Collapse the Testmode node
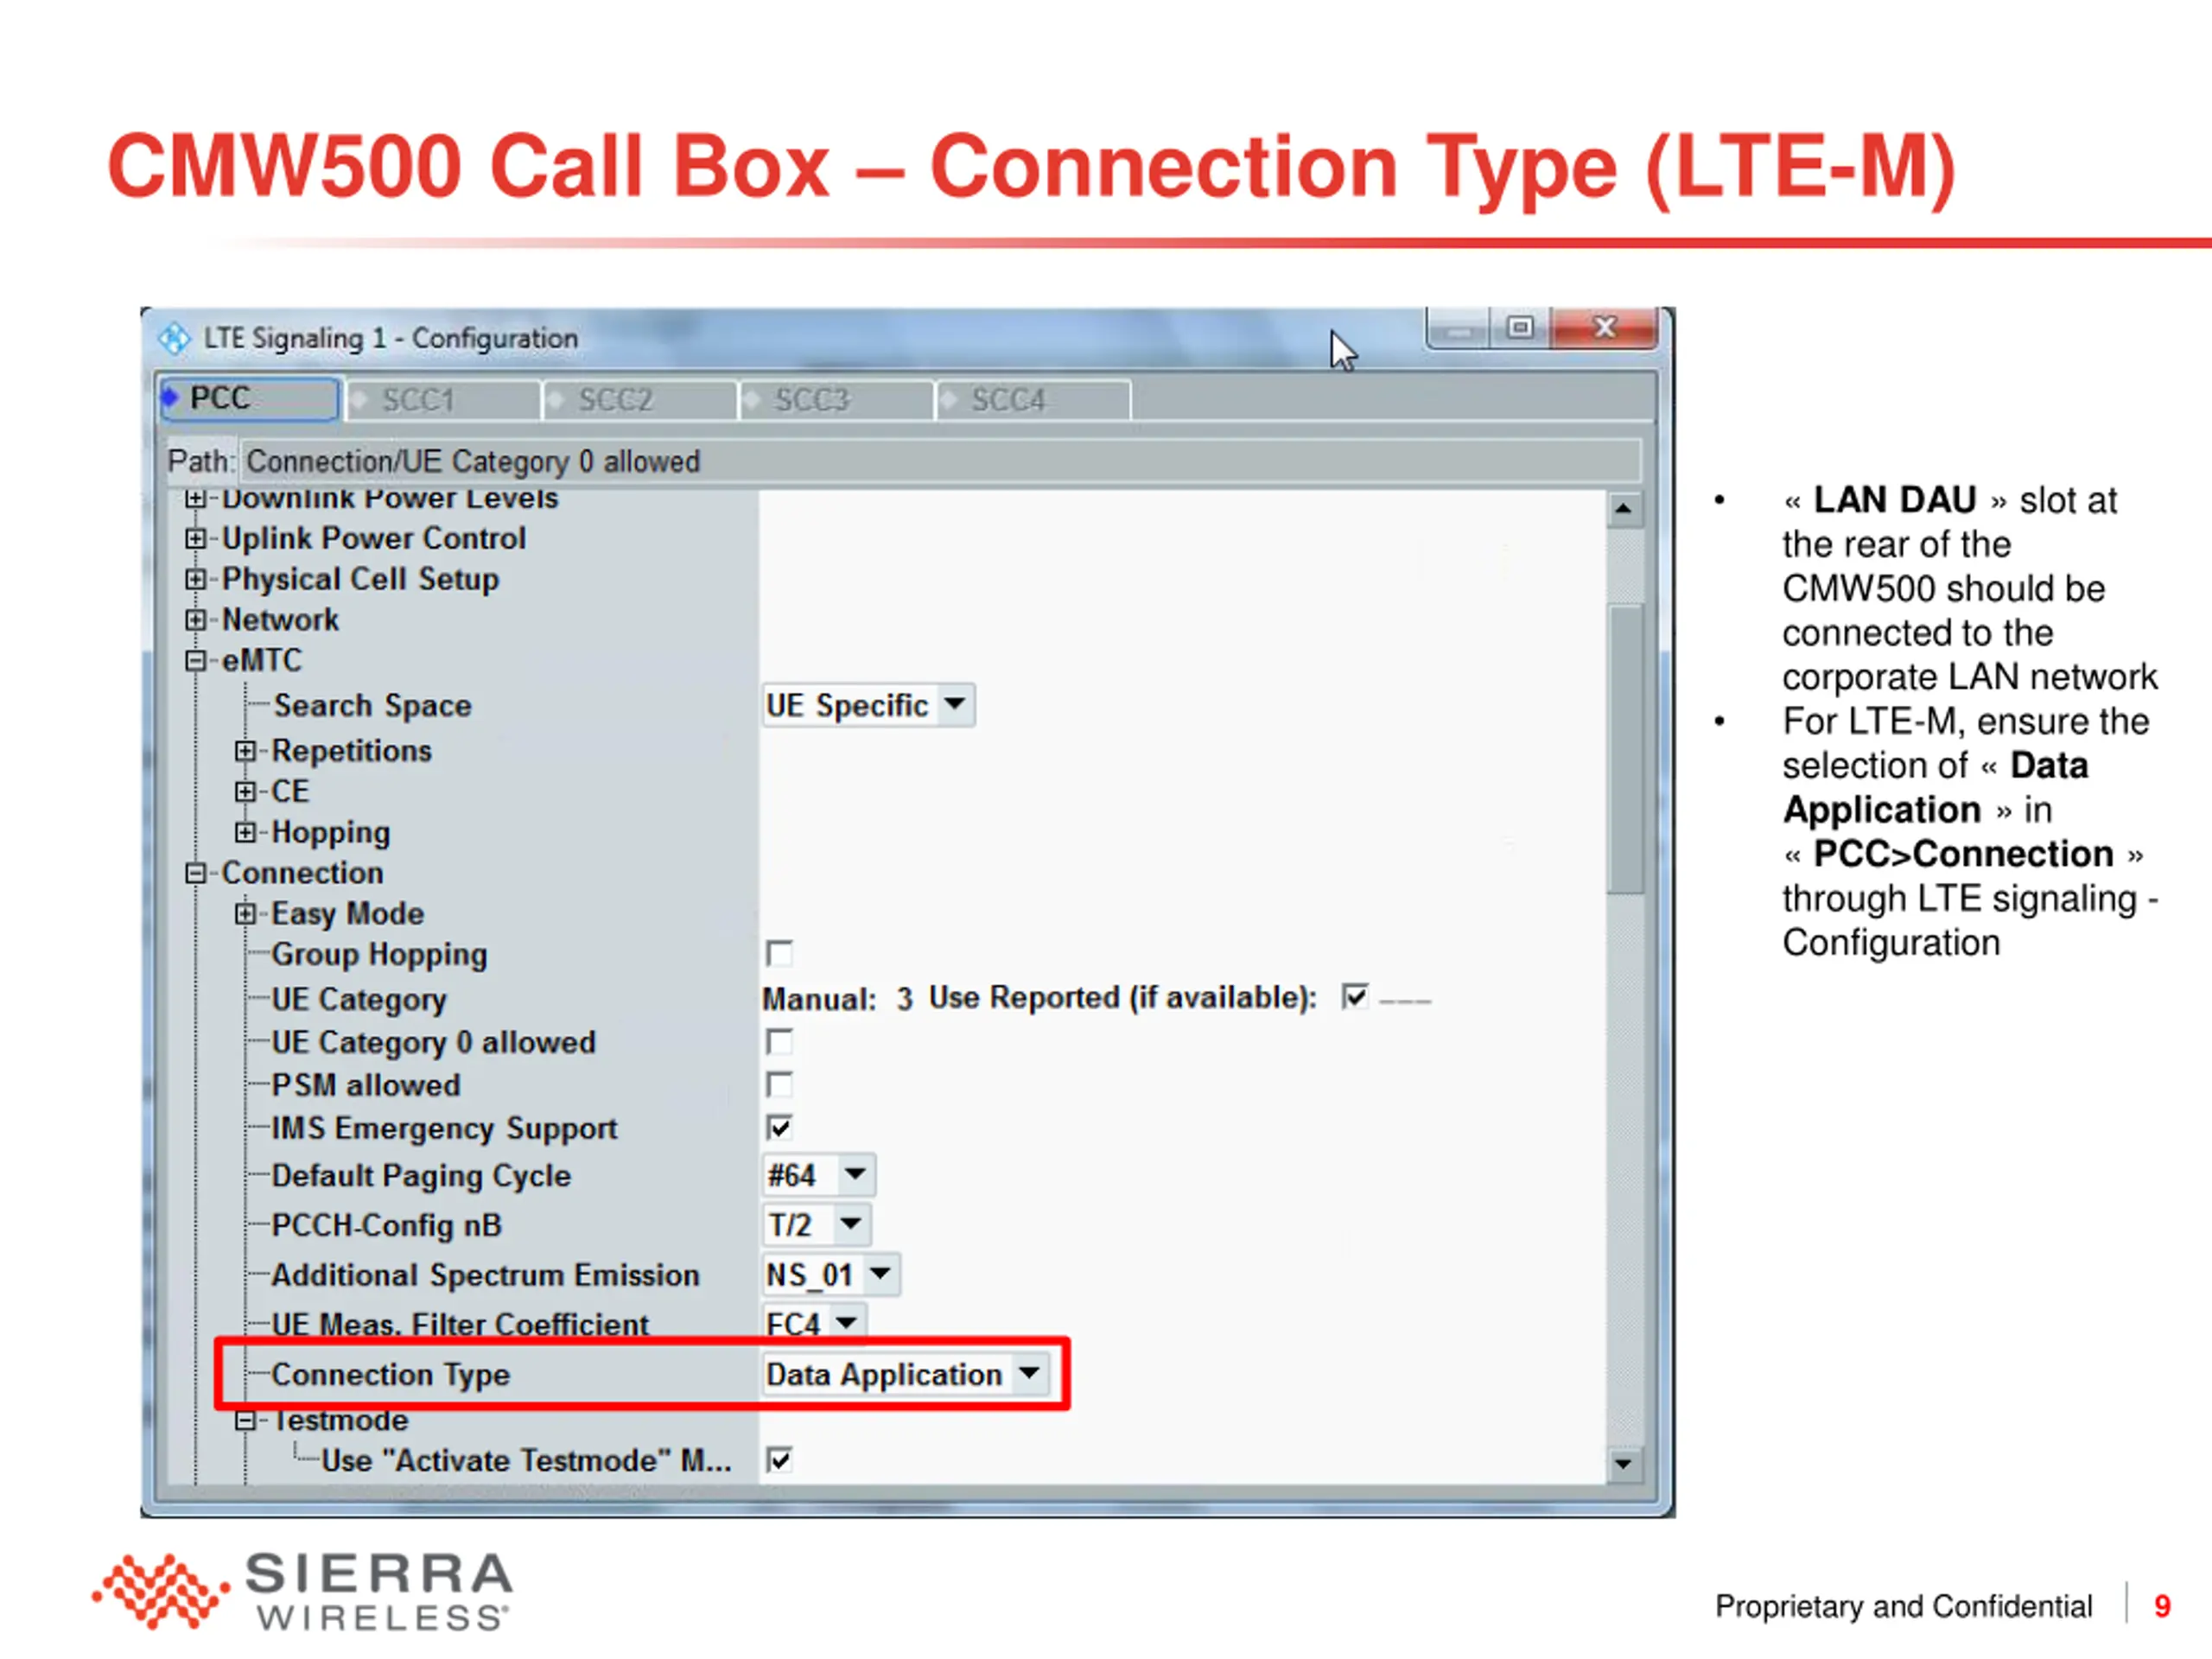This screenshot has height=1659, width=2212. (245, 1421)
